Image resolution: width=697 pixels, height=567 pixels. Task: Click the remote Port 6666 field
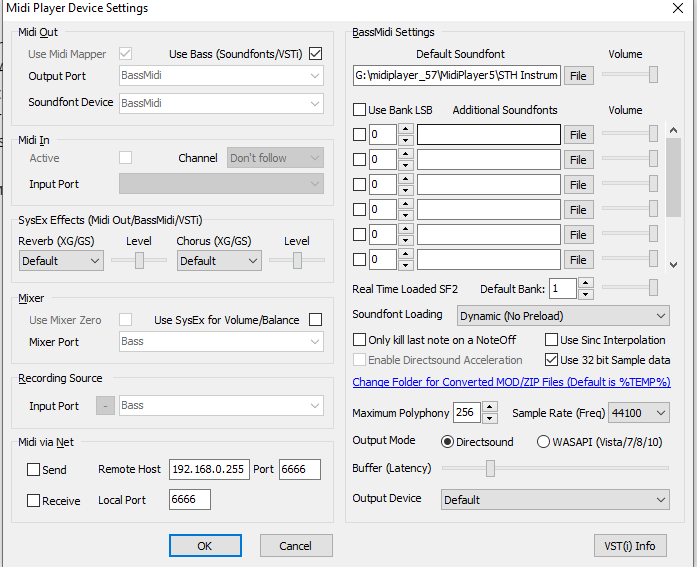300,469
